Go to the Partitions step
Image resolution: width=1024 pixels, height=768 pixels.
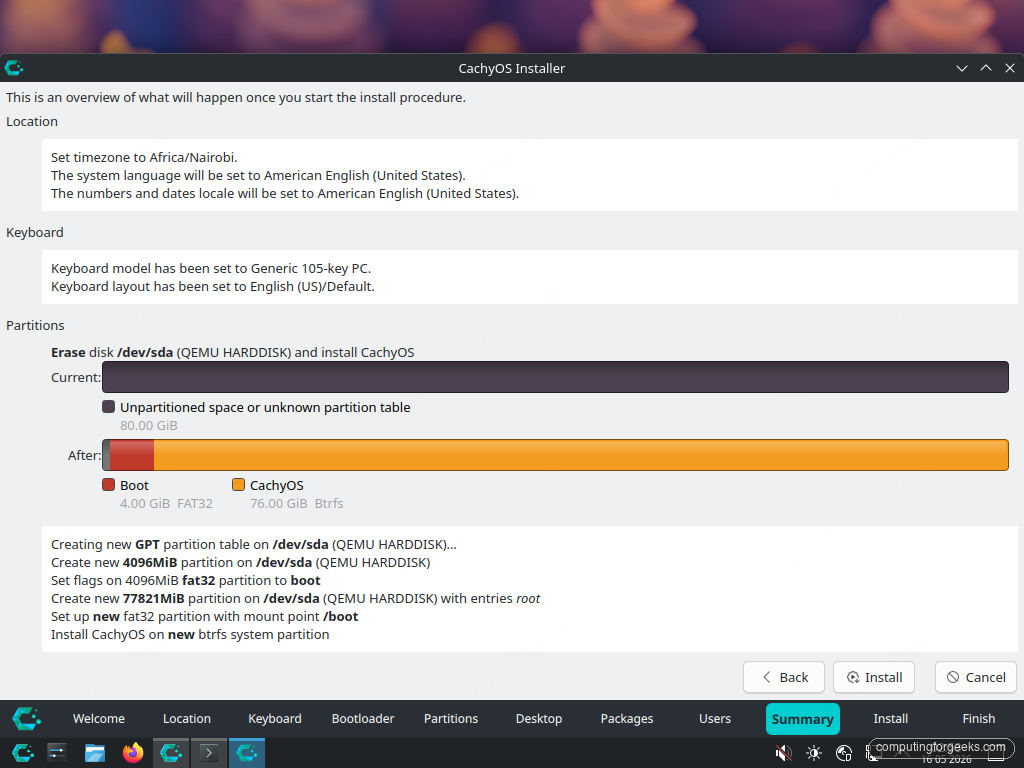451,718
